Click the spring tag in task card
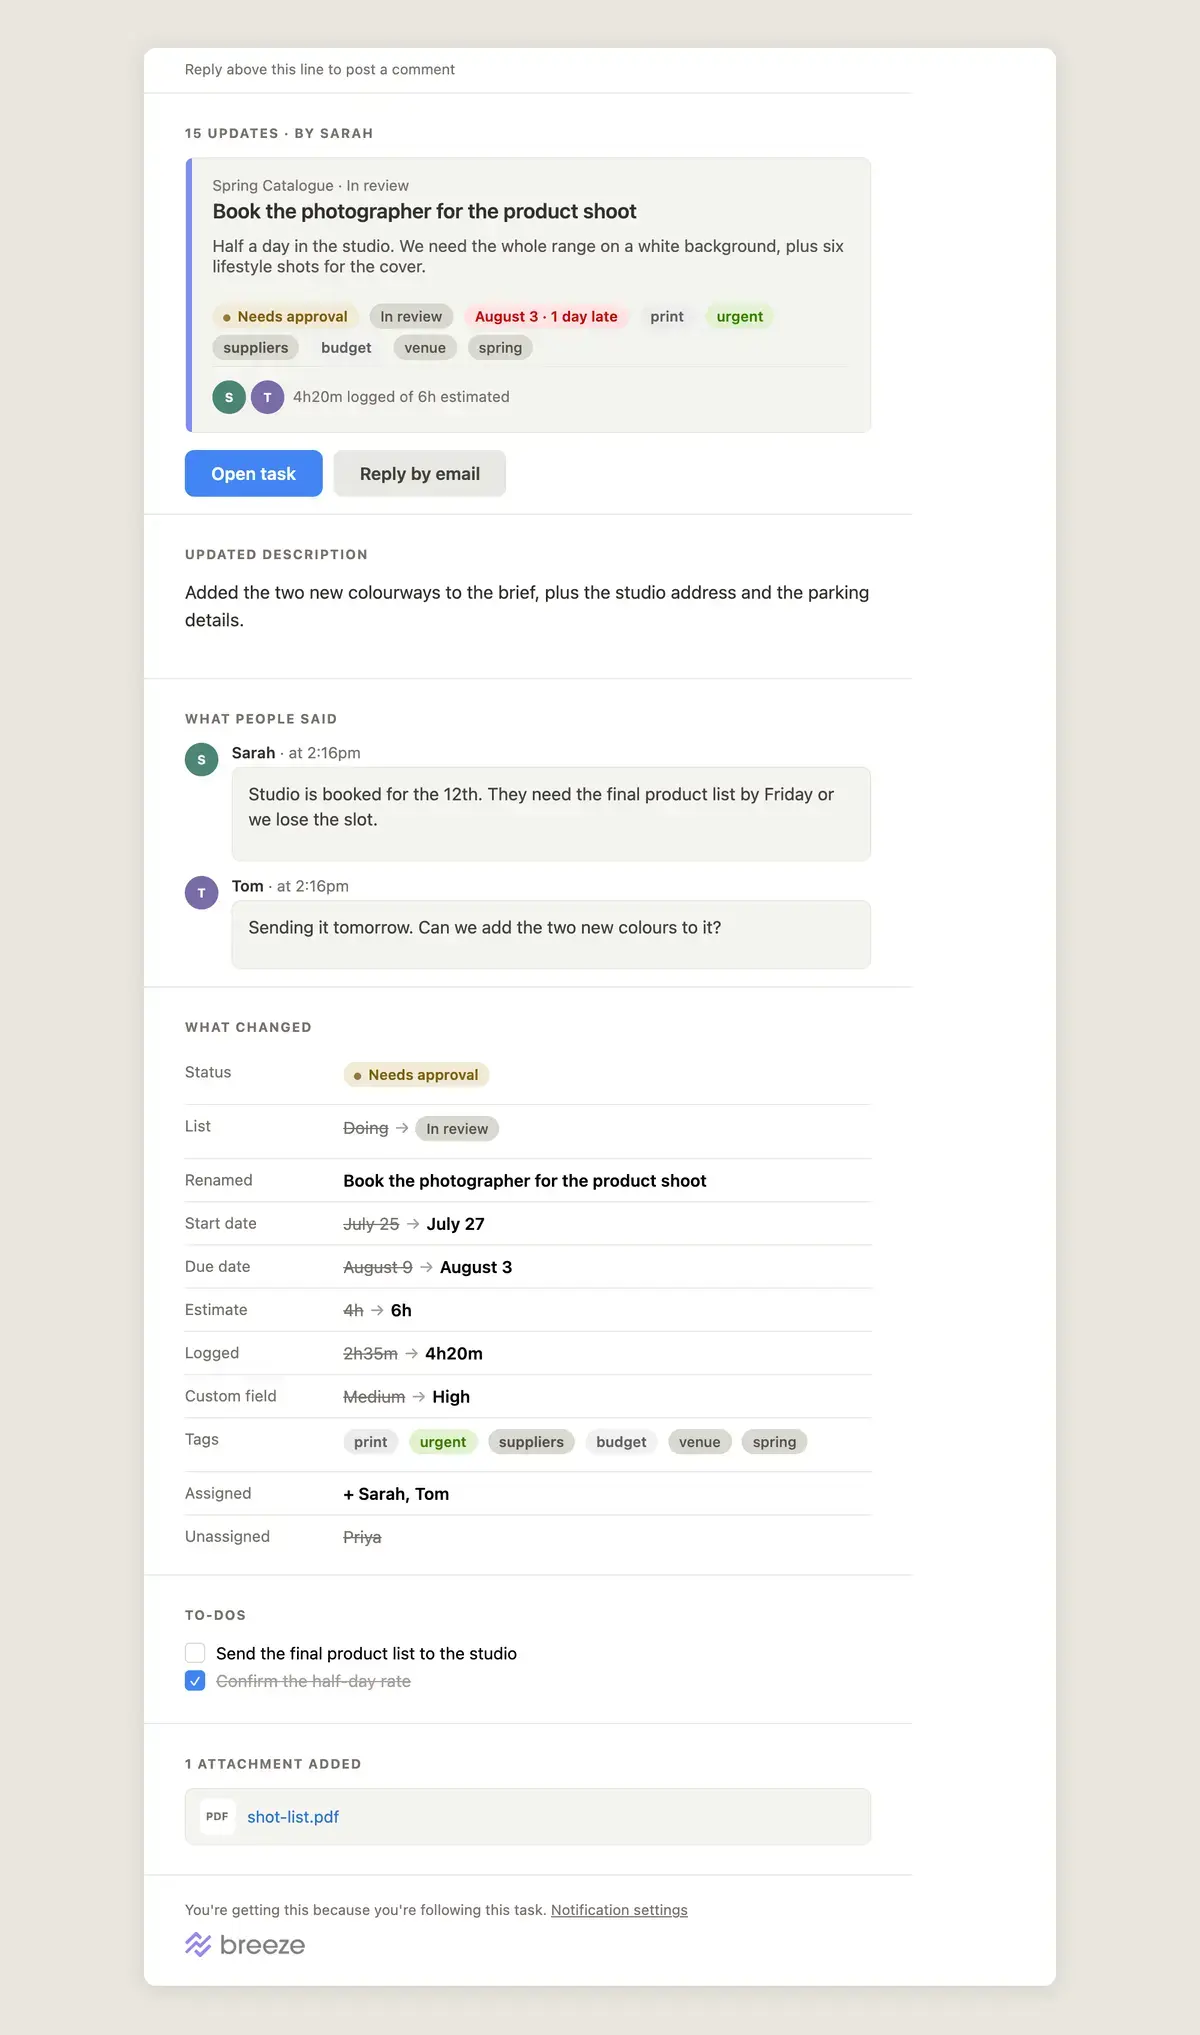 coord(500,347)
